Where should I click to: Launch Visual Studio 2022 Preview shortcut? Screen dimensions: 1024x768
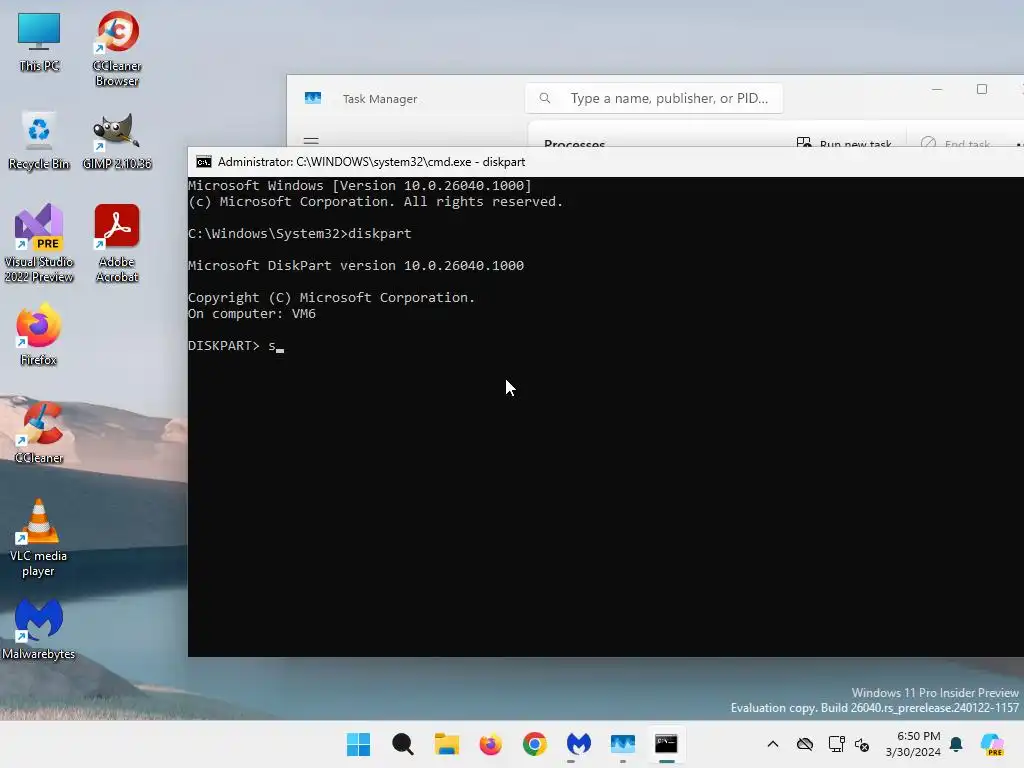tap(39, 243)
